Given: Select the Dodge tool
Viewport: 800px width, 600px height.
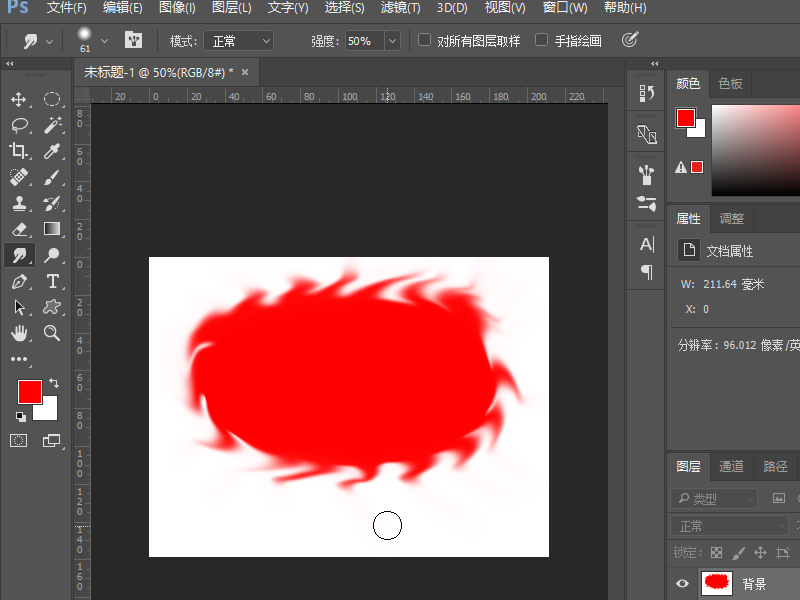Looking at the screenshot, I should pos(52,255).
